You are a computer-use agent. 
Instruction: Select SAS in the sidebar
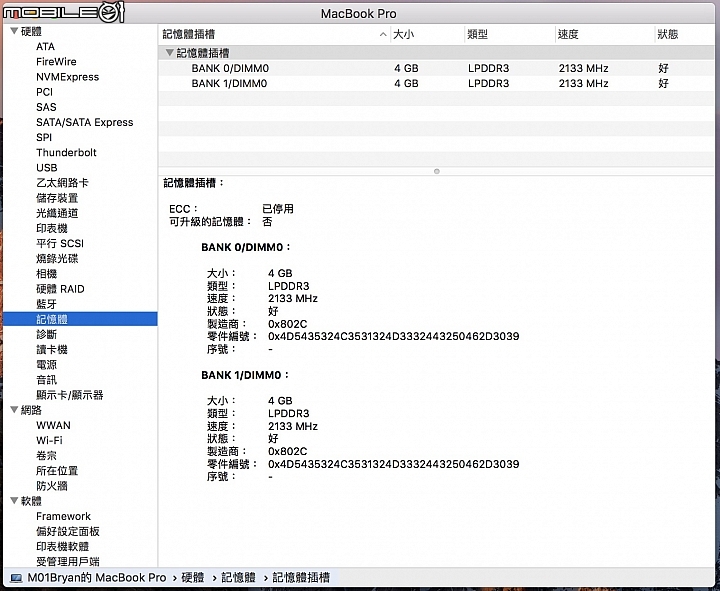click(46, 107)
